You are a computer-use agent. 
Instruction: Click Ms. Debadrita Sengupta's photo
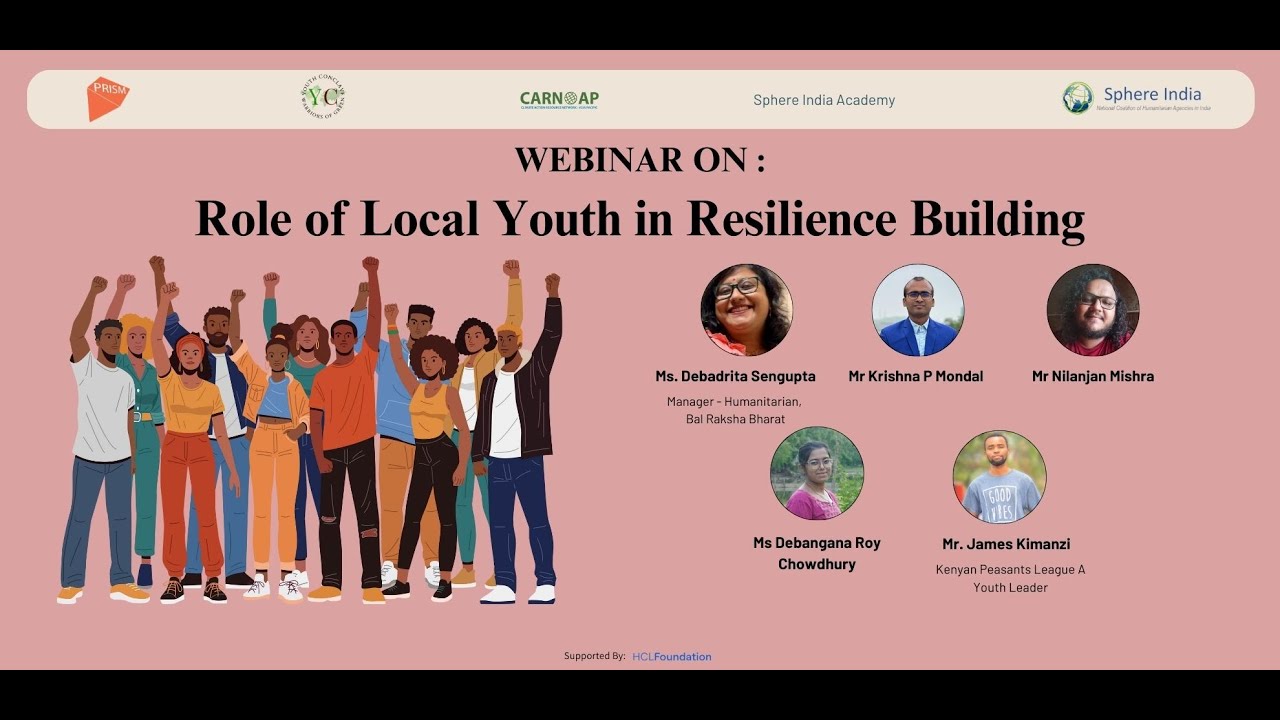coord(746,310)
